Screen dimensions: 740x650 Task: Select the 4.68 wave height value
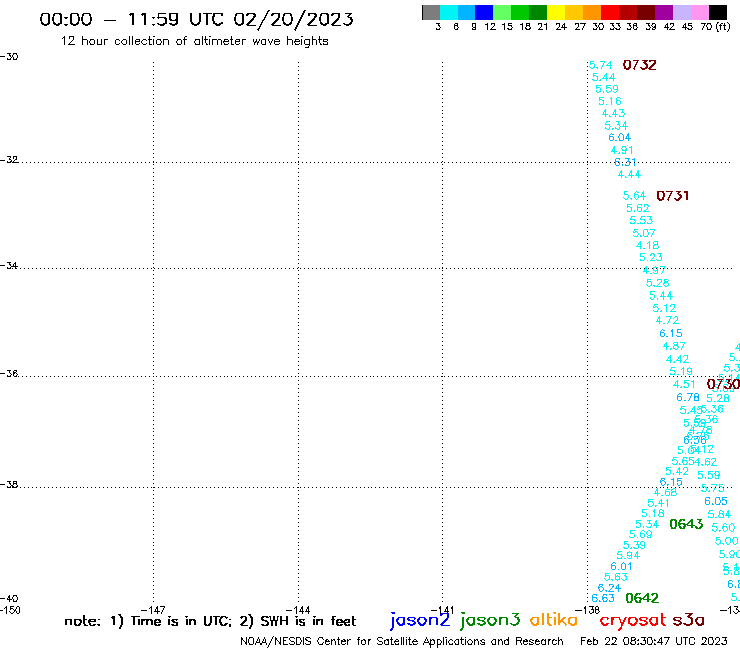tap(665, 492)
